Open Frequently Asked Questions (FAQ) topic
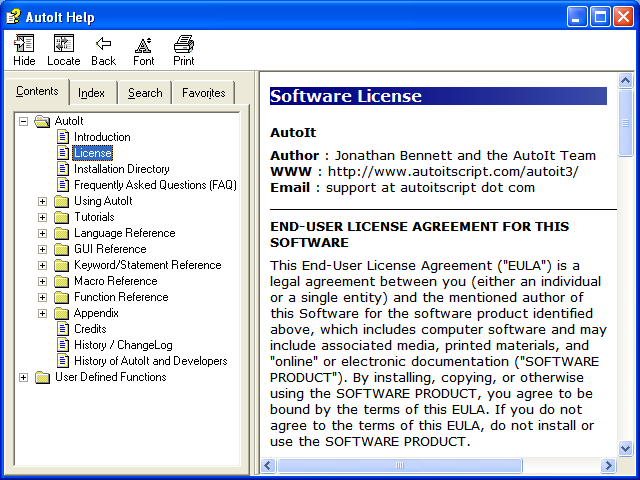 [155, 184]
